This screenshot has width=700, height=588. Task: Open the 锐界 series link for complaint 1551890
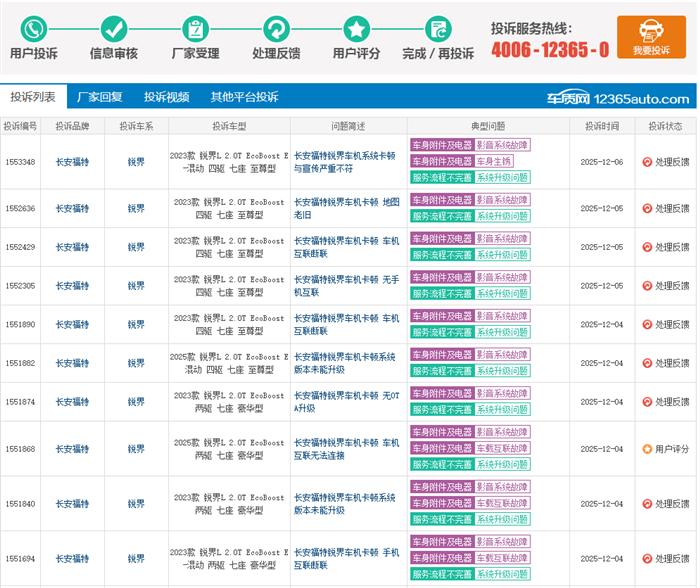coord(136,325)
